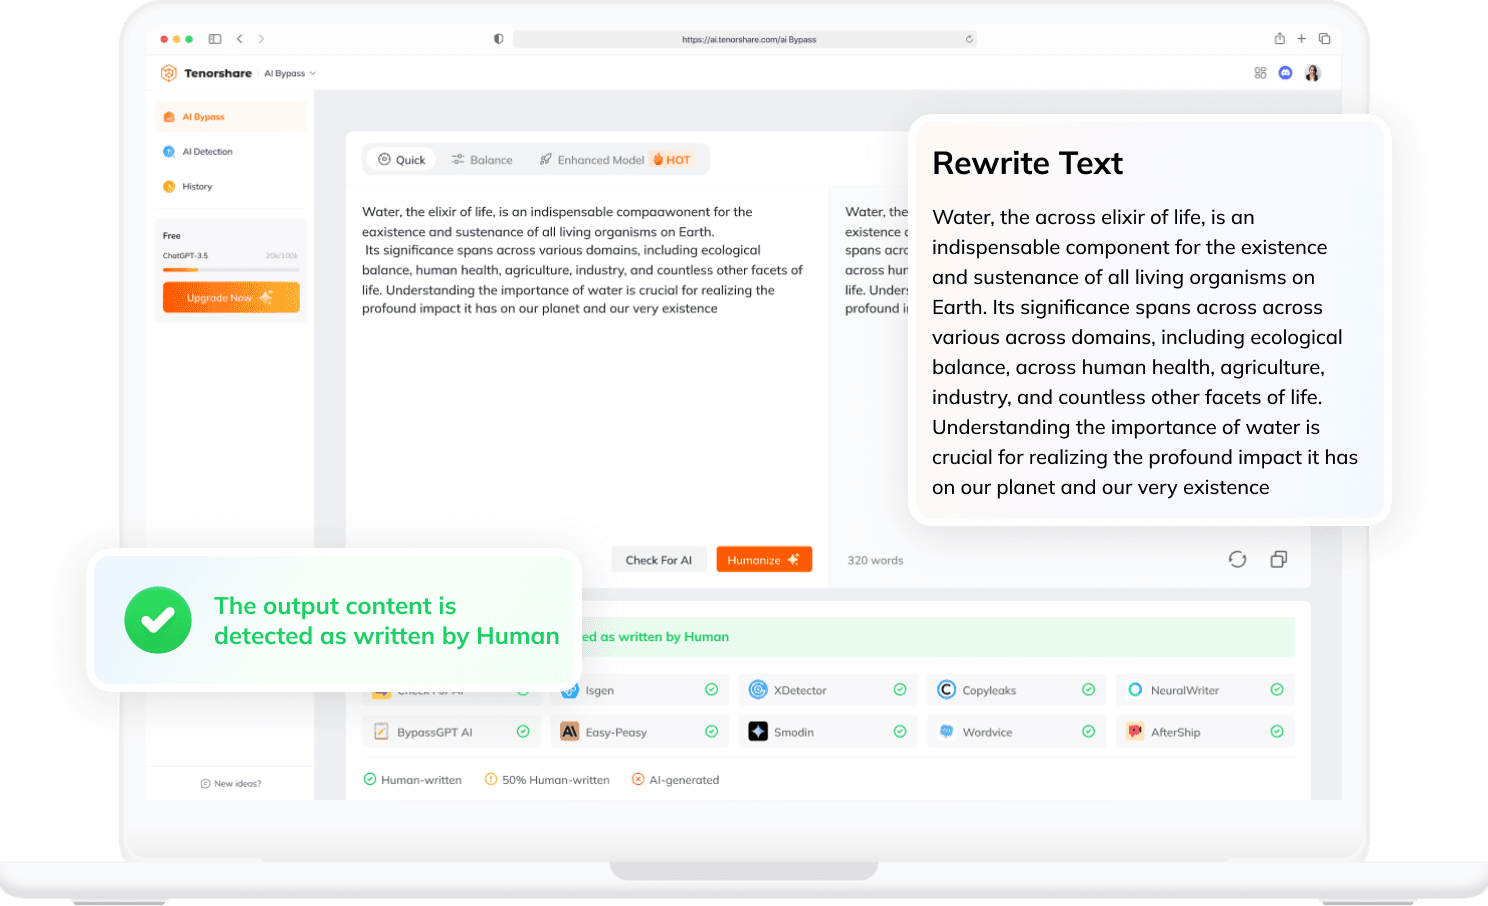Click the green check beside Smodin
The image size is (1488, 906).
point(900,732)
